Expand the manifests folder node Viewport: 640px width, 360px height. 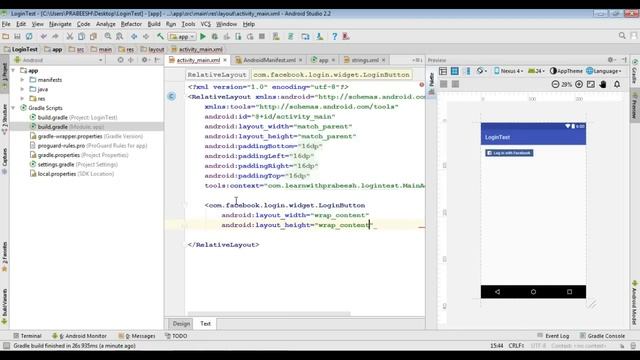pos(22,80)
